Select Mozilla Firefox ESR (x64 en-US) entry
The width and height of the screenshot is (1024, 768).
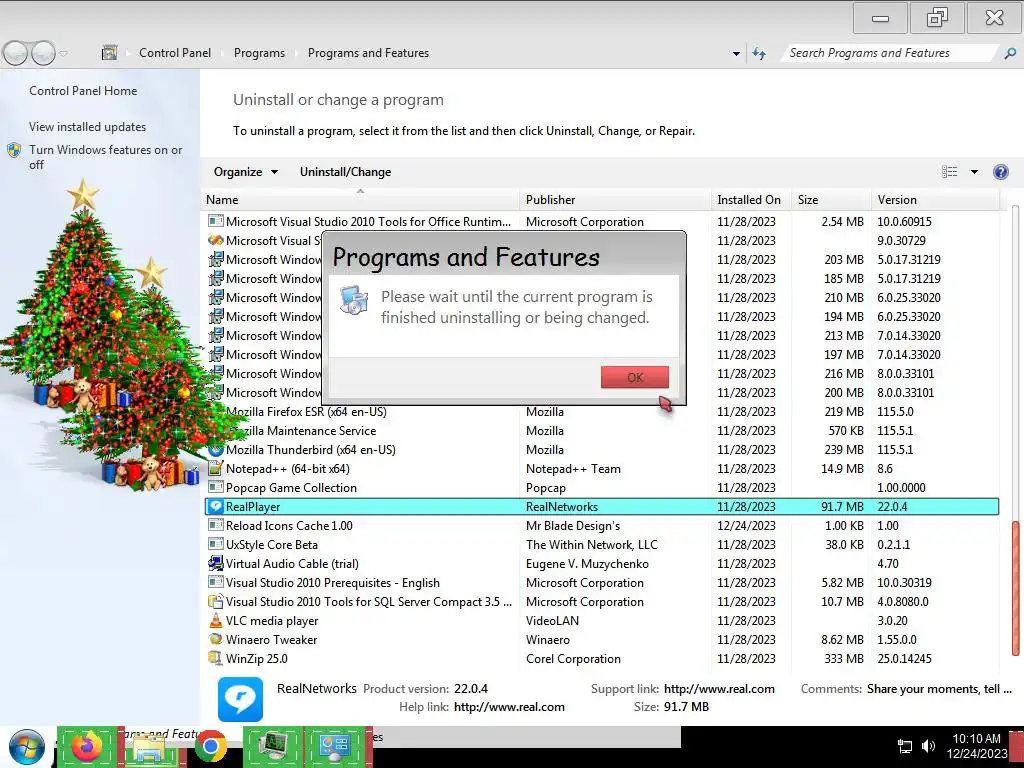[x=306, y=412]
